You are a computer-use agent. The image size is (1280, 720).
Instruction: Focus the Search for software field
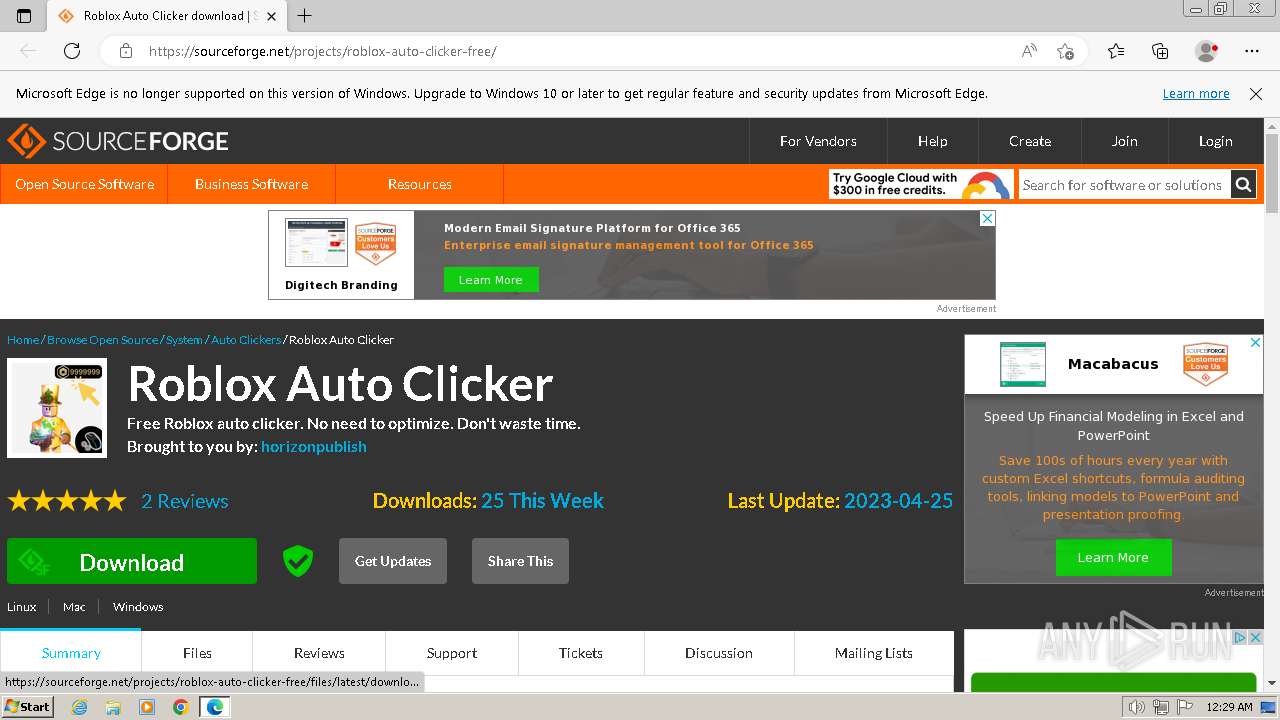[1124, 185]
